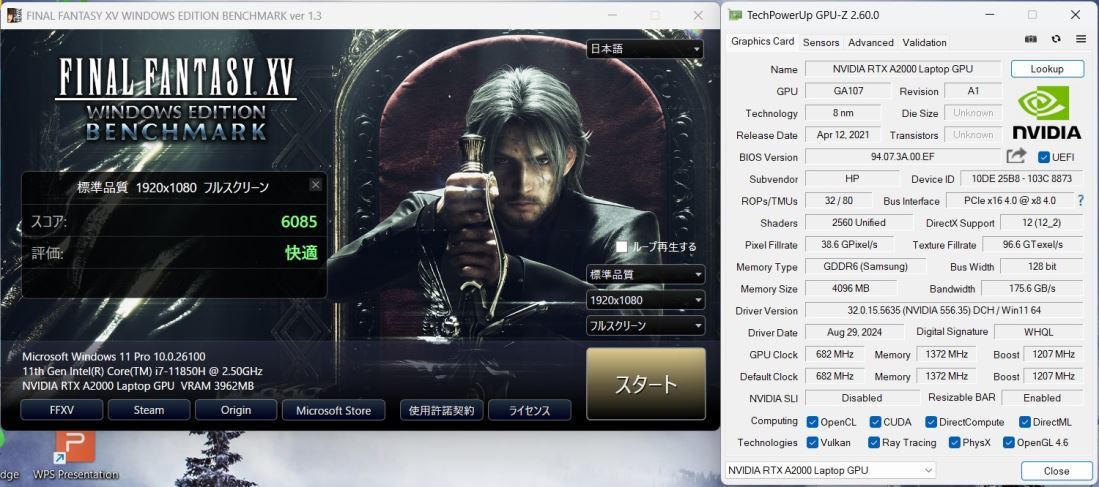
Task: Open 標準品質 quality dropdown
Action: pyautogui.click(x=646, y=274)
